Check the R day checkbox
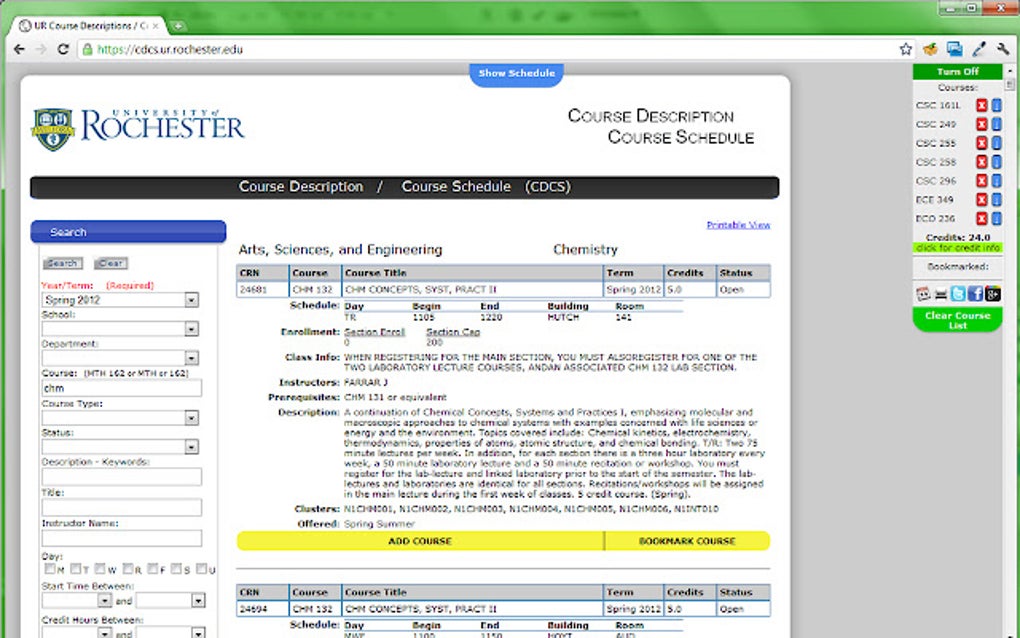The width and height of the screenshot is (1020, 638). coord(128,568)
